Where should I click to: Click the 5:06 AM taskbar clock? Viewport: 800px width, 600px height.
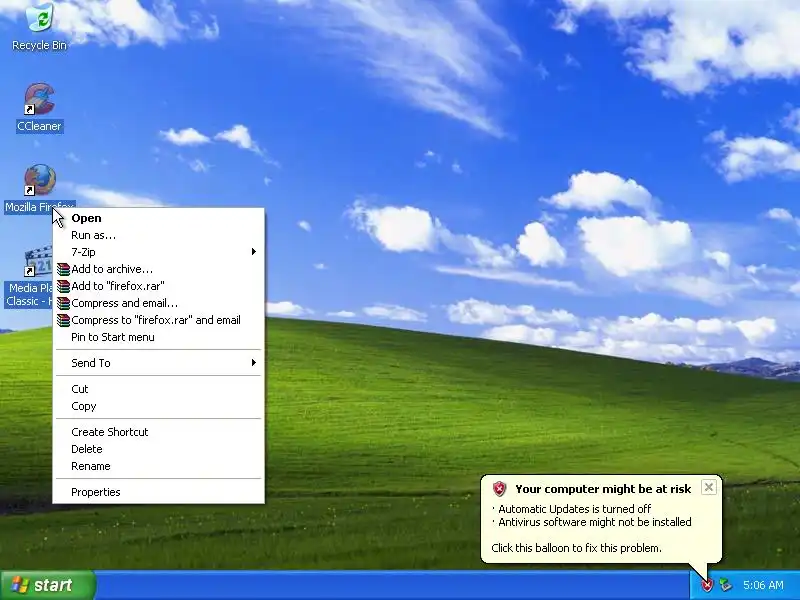763,585
